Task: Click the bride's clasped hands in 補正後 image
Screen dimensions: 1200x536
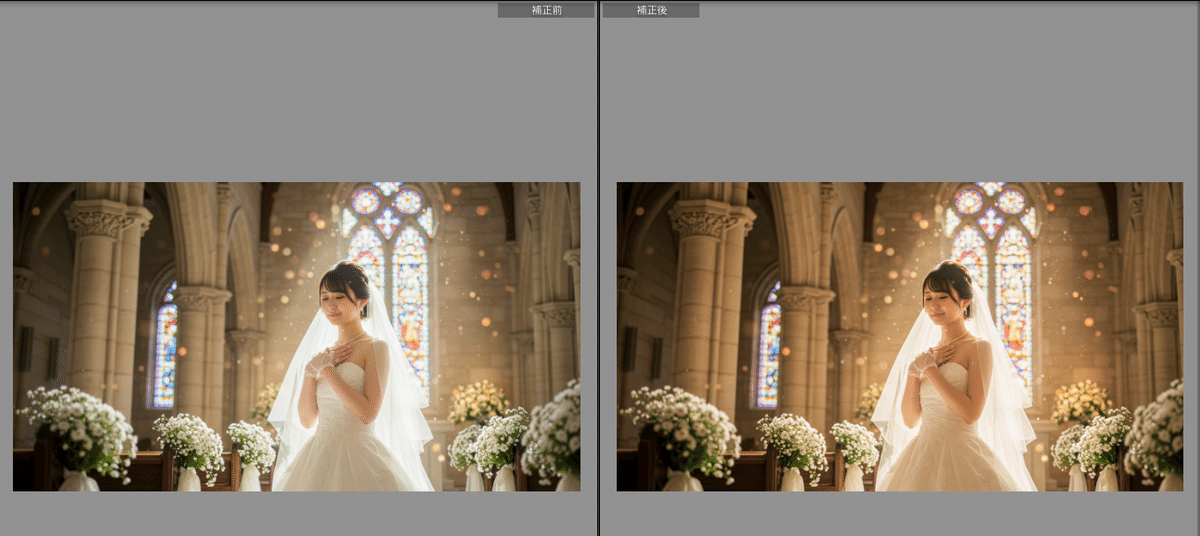Action: 925,362
